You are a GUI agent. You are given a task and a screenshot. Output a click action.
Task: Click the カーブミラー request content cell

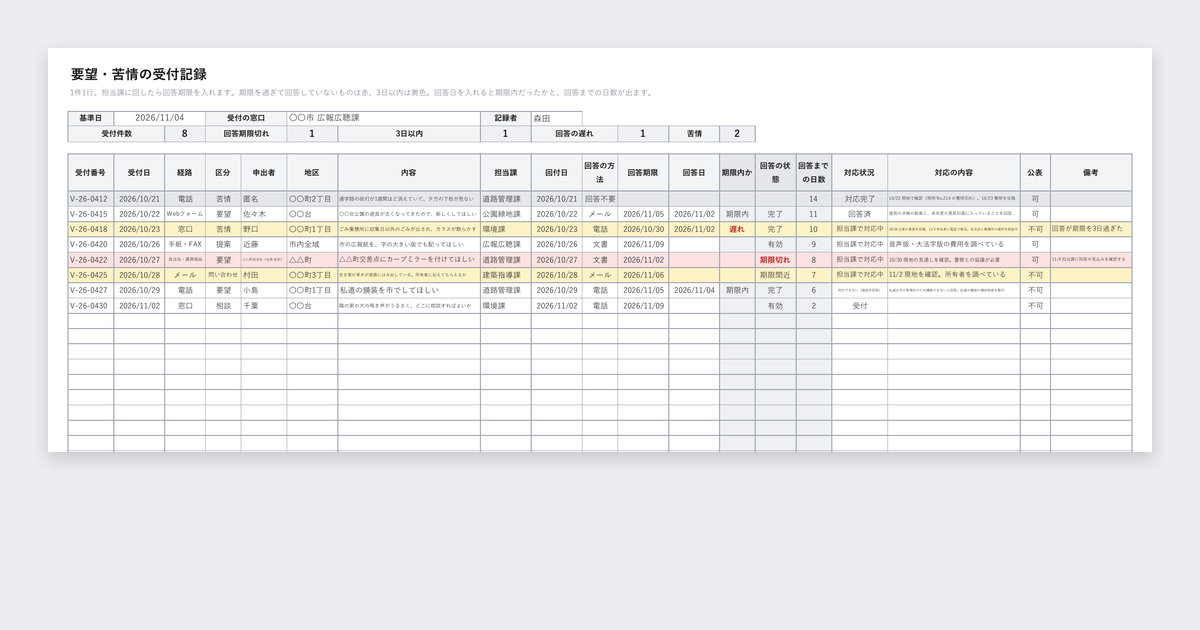(408, 259)
